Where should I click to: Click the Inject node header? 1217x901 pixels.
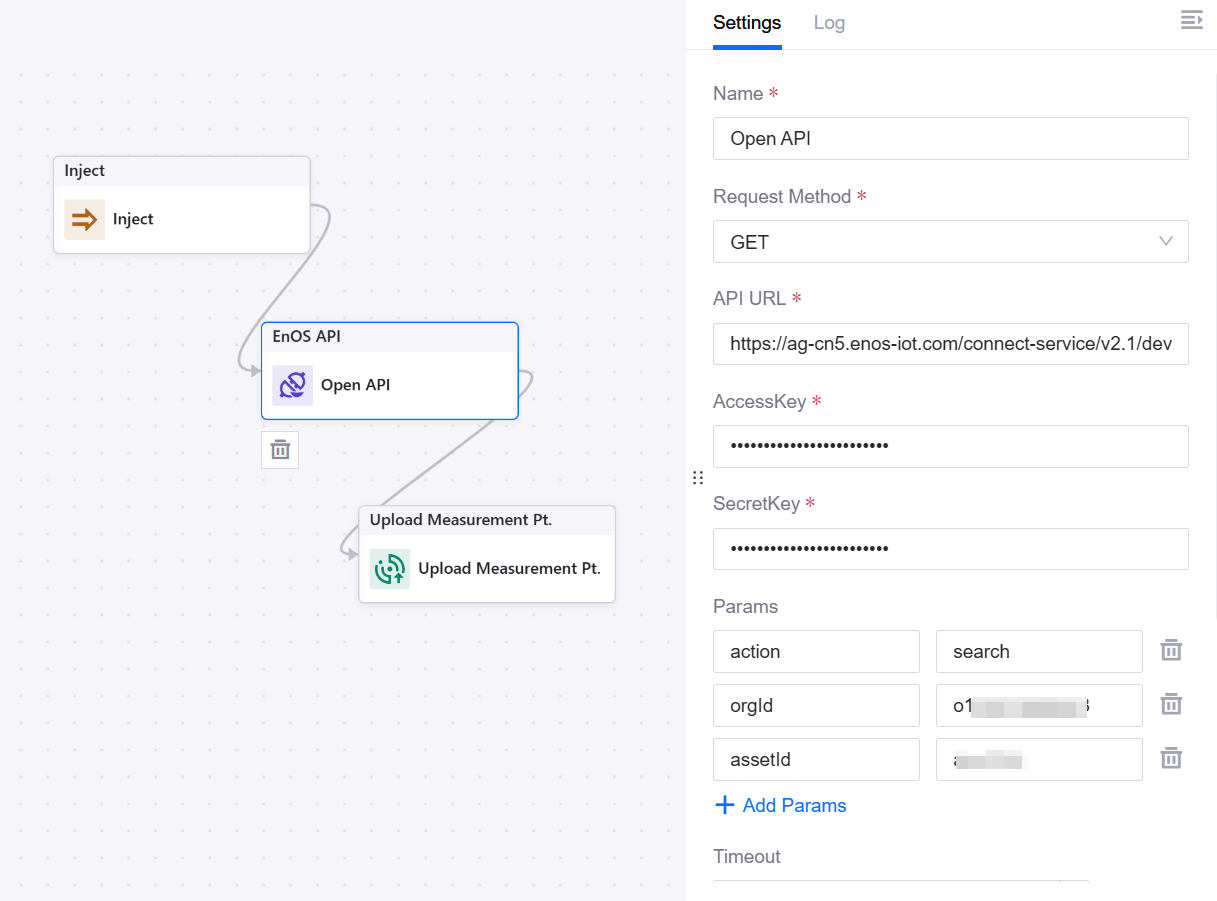[181, 171]
